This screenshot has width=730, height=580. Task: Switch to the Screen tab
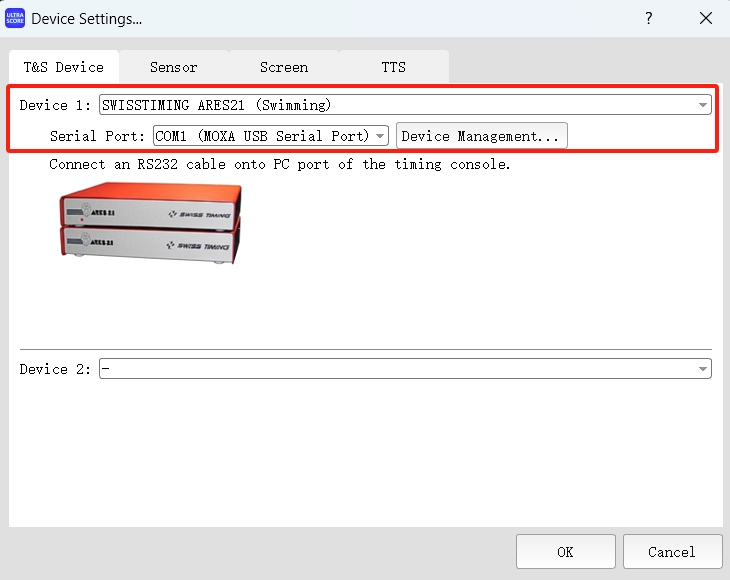tap(284, 67)
